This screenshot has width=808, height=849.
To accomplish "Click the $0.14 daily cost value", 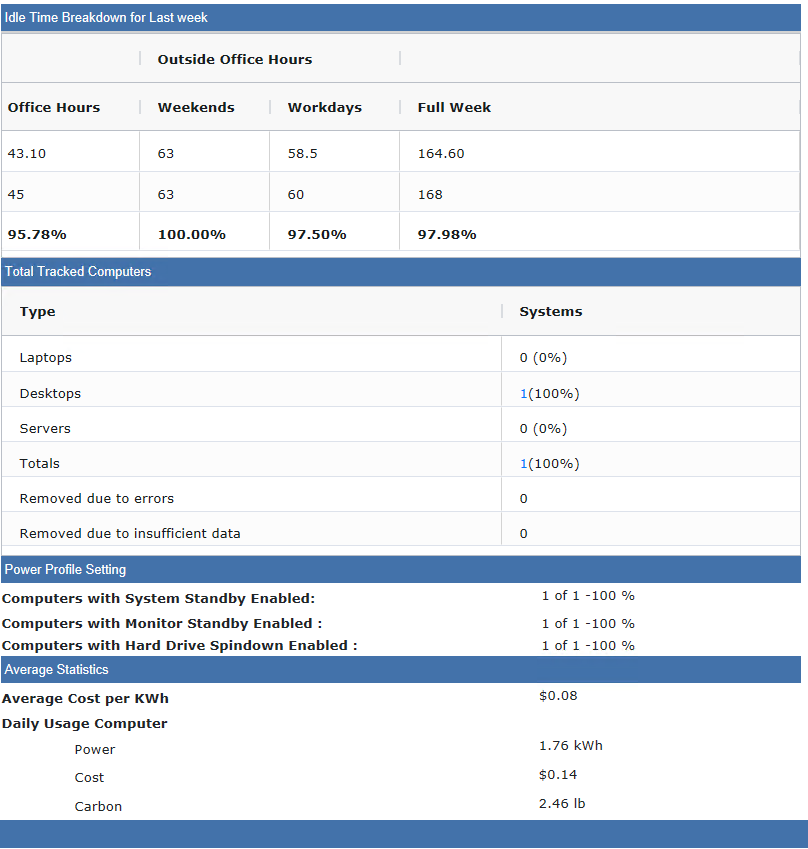I will tap(558, 775).
